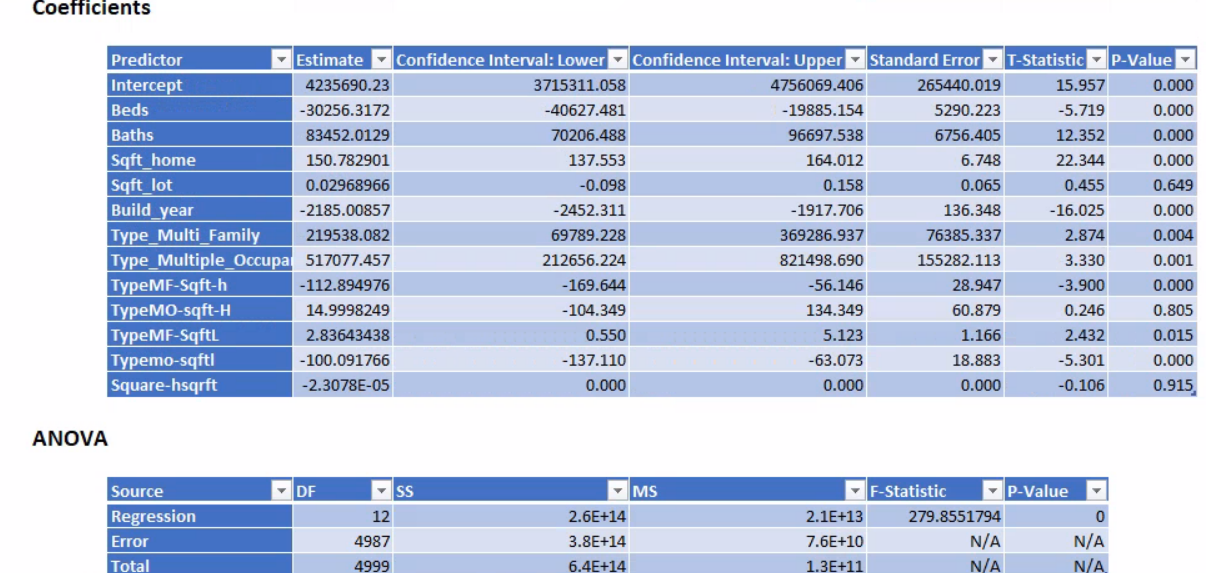Open the ANOVA P-Value filter dropdown

point(1096,491)
